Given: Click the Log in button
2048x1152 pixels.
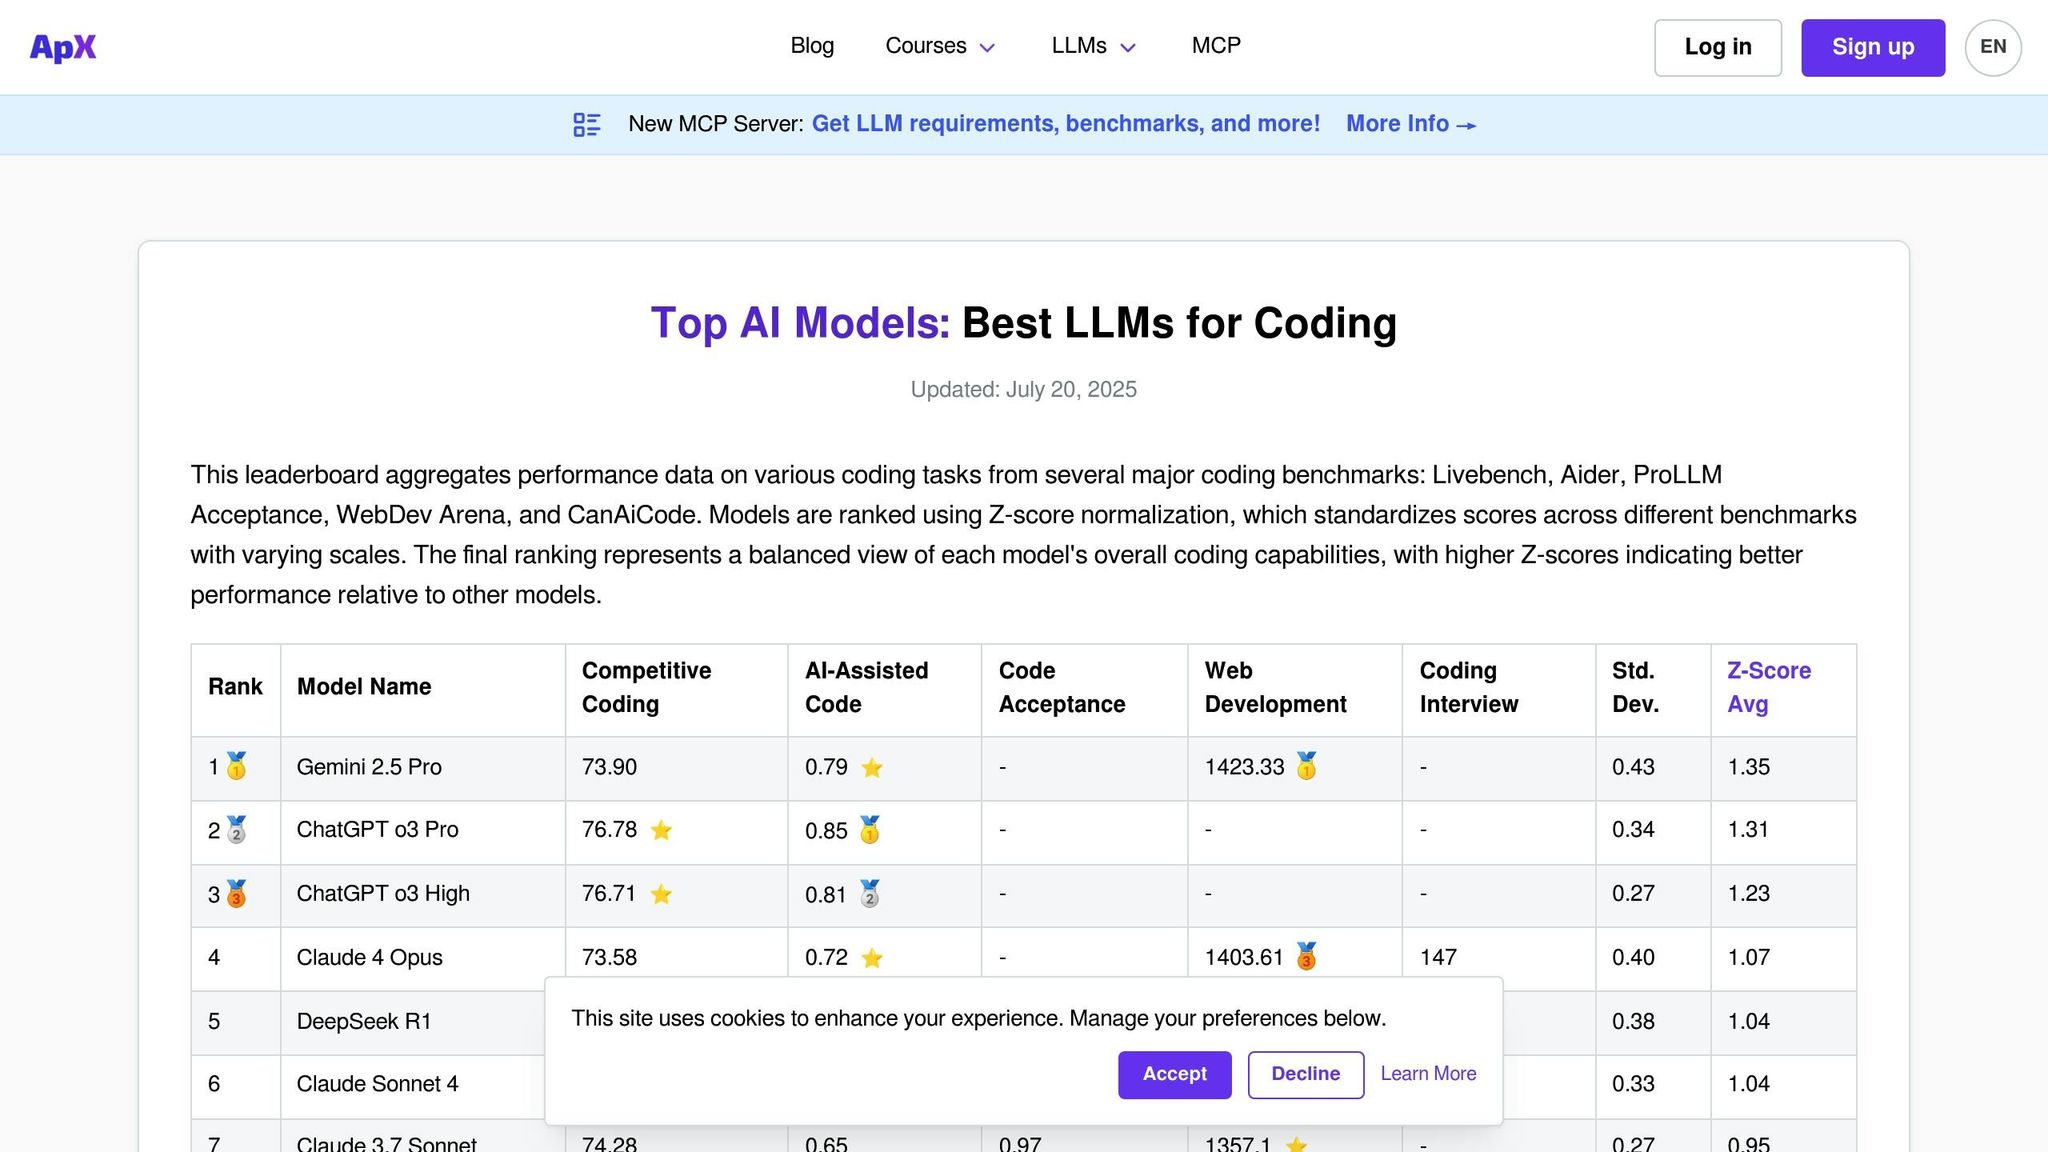Looking at the screenshot, I should [x=1717, y=47].
